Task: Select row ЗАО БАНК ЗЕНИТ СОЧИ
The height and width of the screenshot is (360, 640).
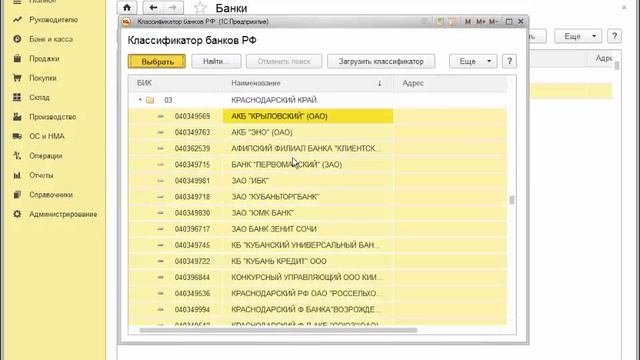Action: tap(318, 229)
